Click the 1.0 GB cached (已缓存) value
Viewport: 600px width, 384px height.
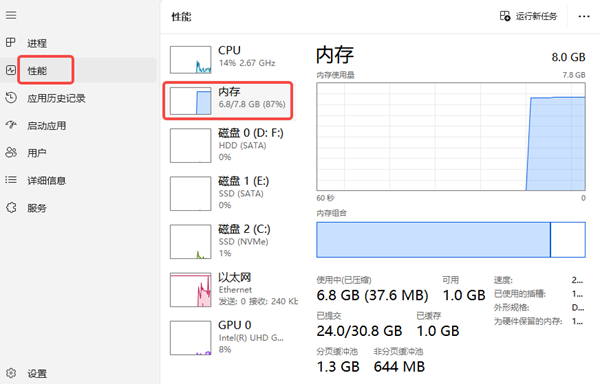tap(438, 331)
